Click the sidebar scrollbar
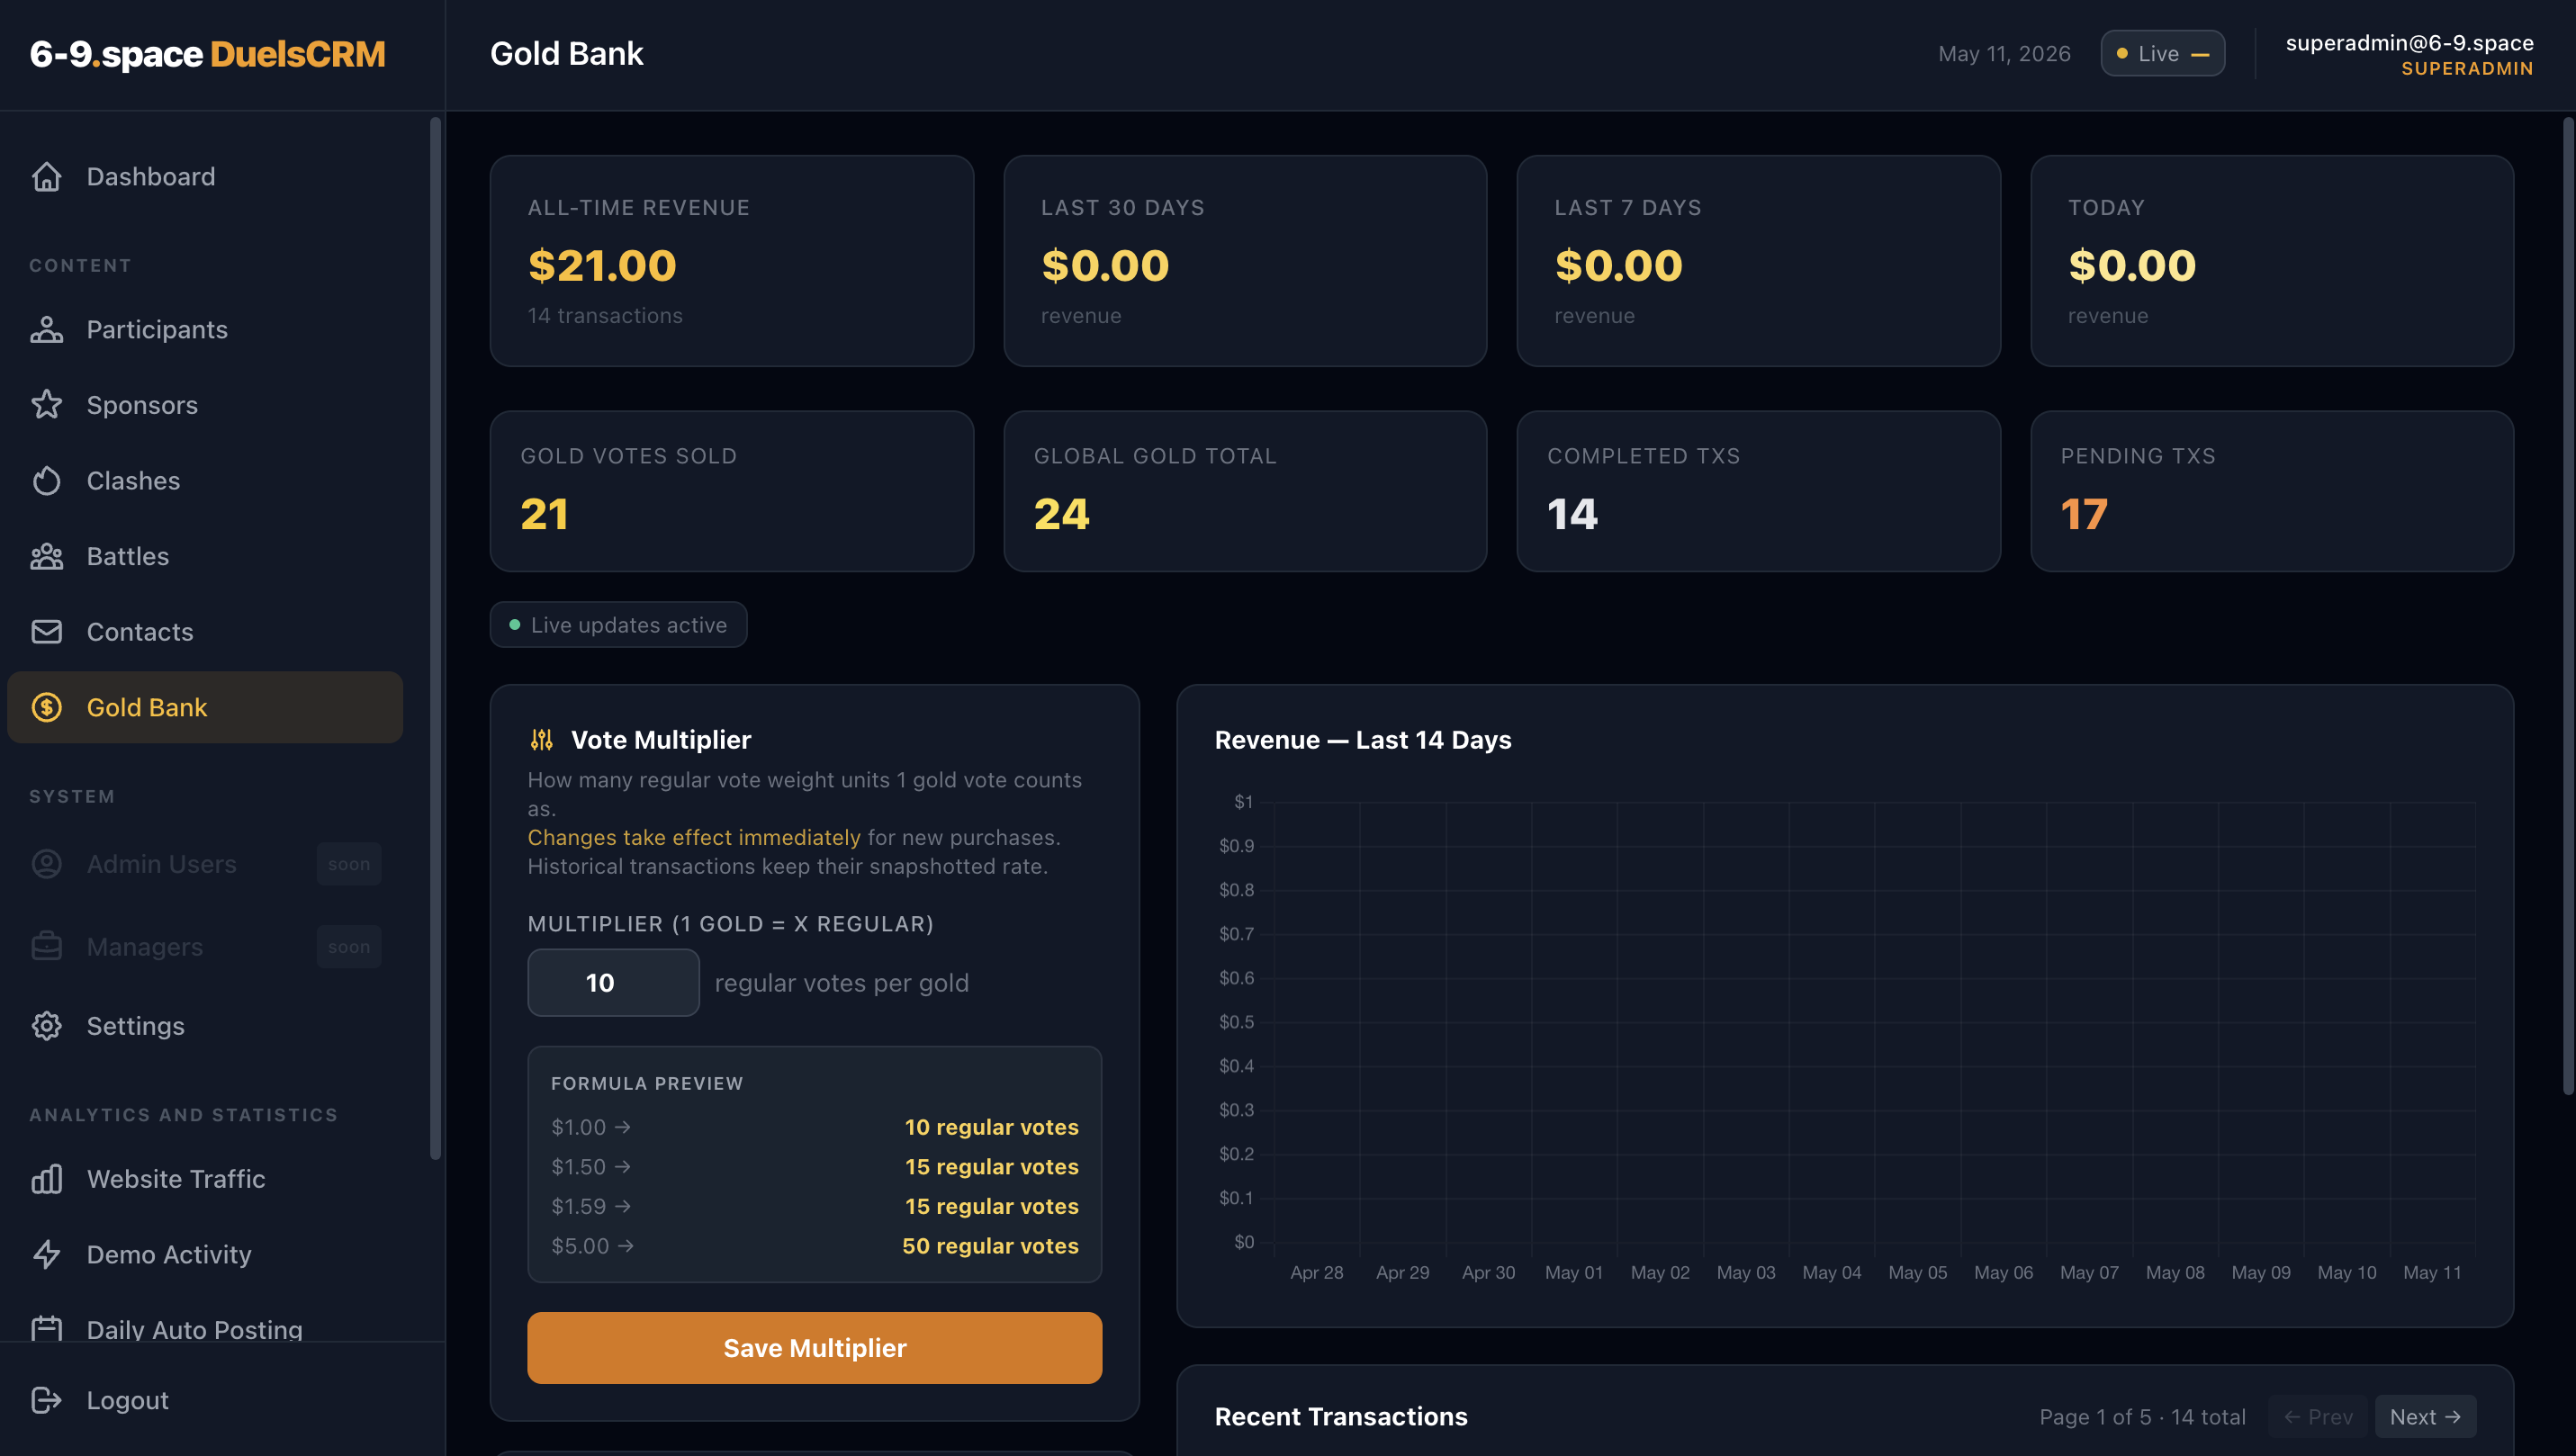The height and width of the screenshot is (1456, 2576). pyautogui.click(x=435, y=638)
